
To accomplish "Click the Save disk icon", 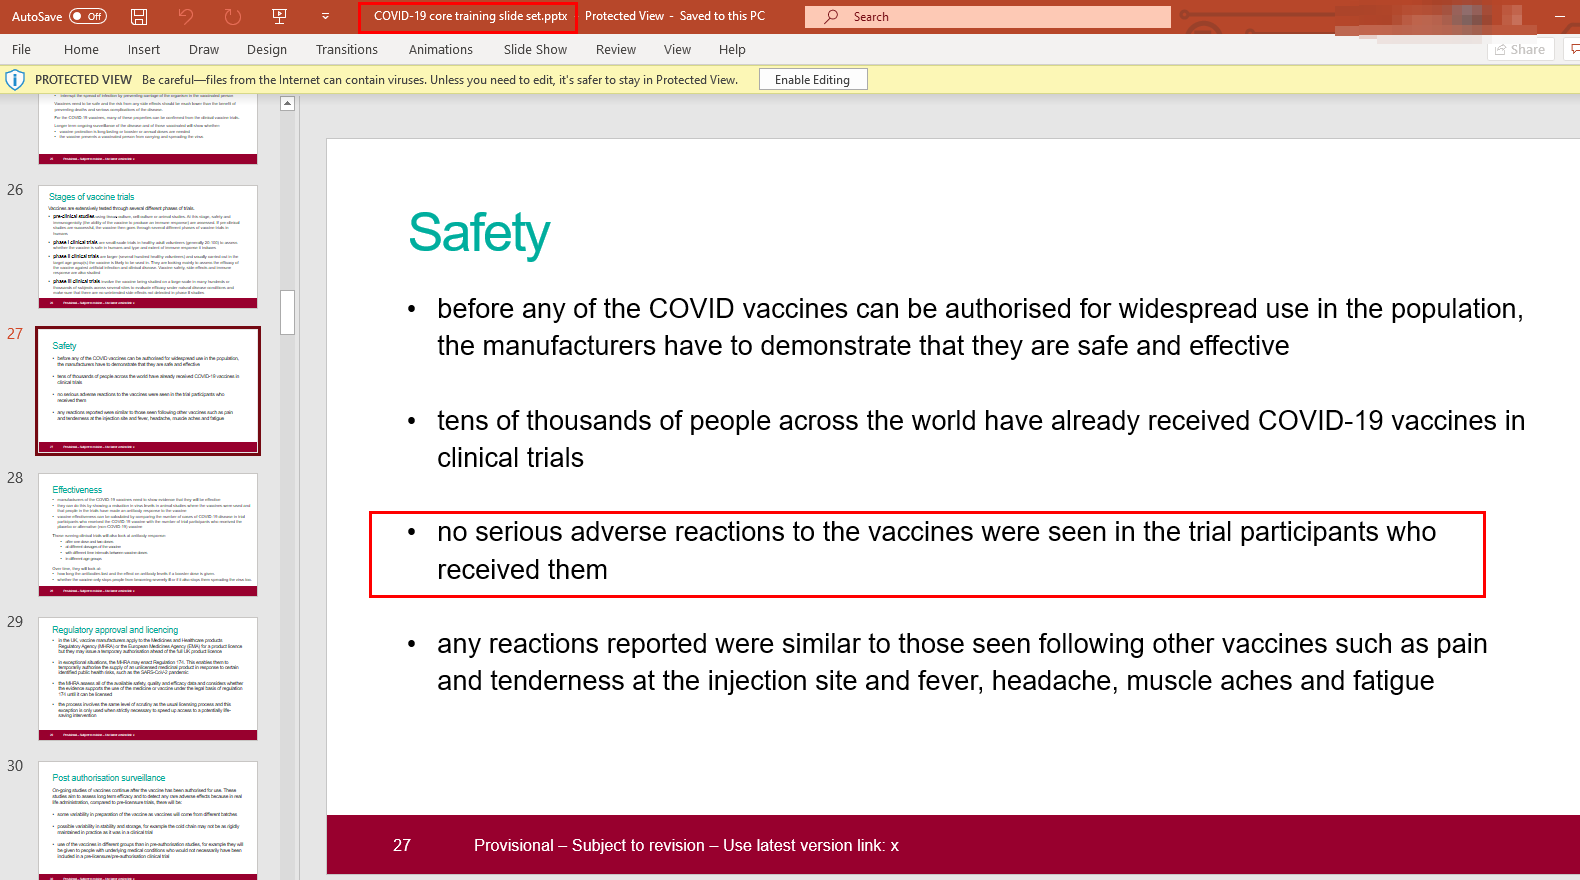I will pyautogui.click(x=139, y=16).
